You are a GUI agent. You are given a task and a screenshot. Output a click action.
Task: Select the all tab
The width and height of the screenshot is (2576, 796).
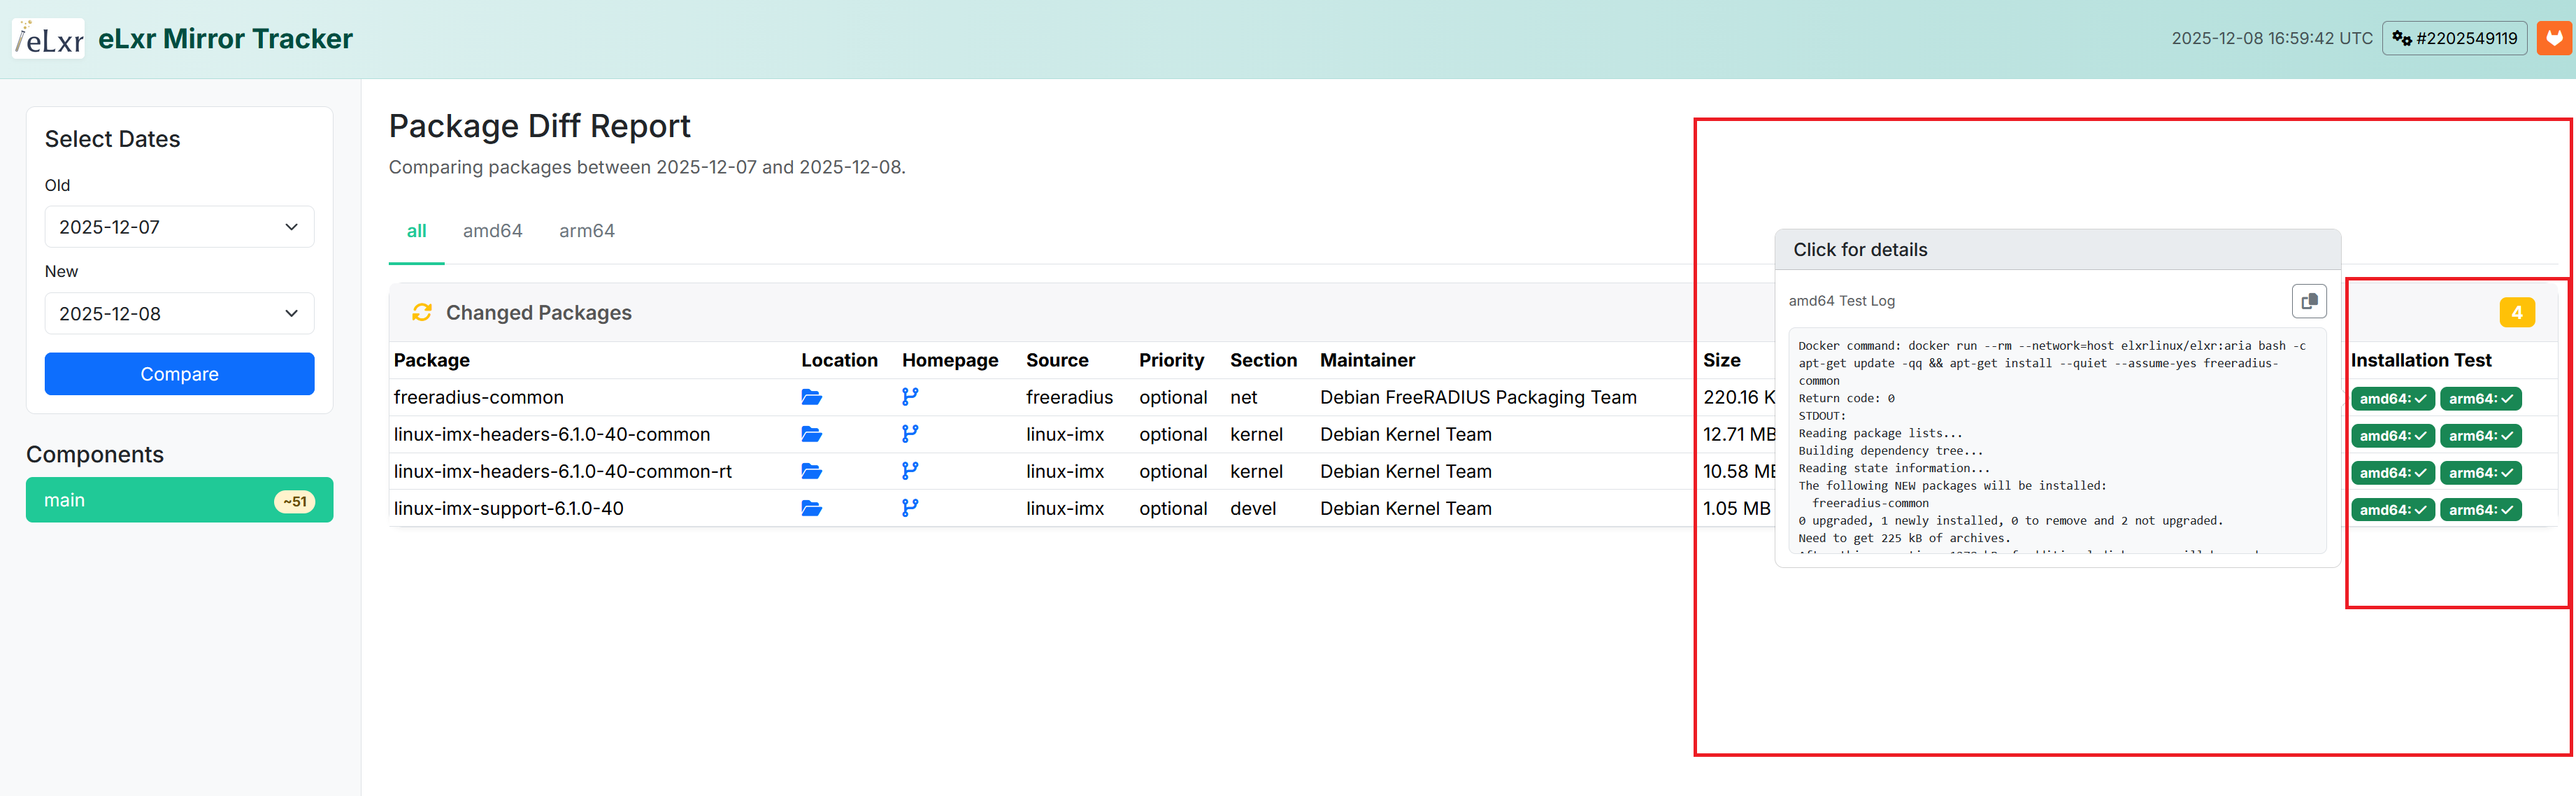(x=416, y=231)
